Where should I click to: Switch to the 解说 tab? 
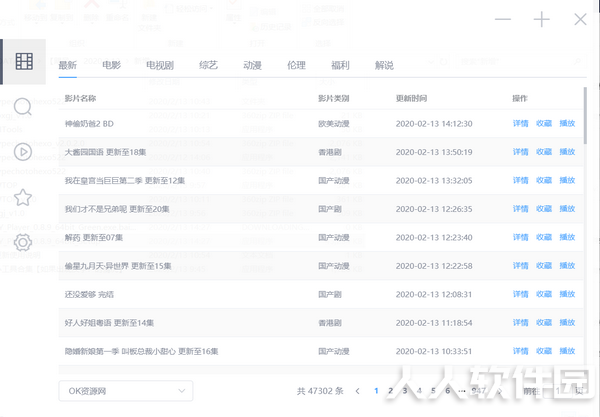coord(384,65)
